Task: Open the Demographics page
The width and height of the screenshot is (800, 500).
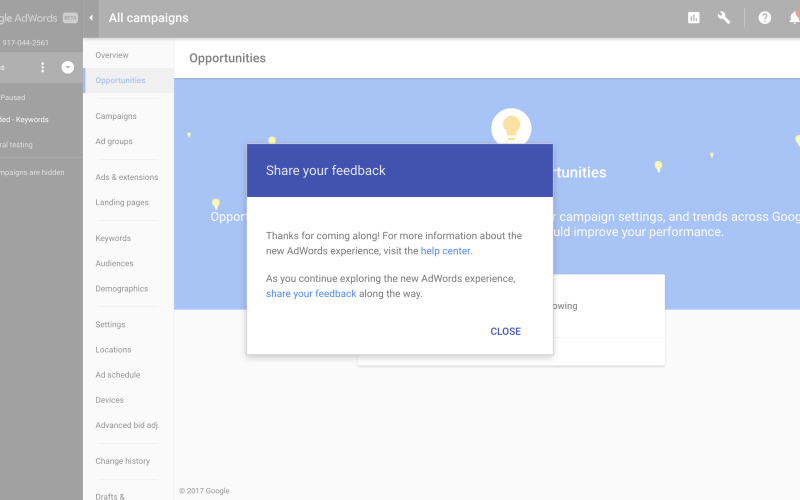Action: (121, 288)
